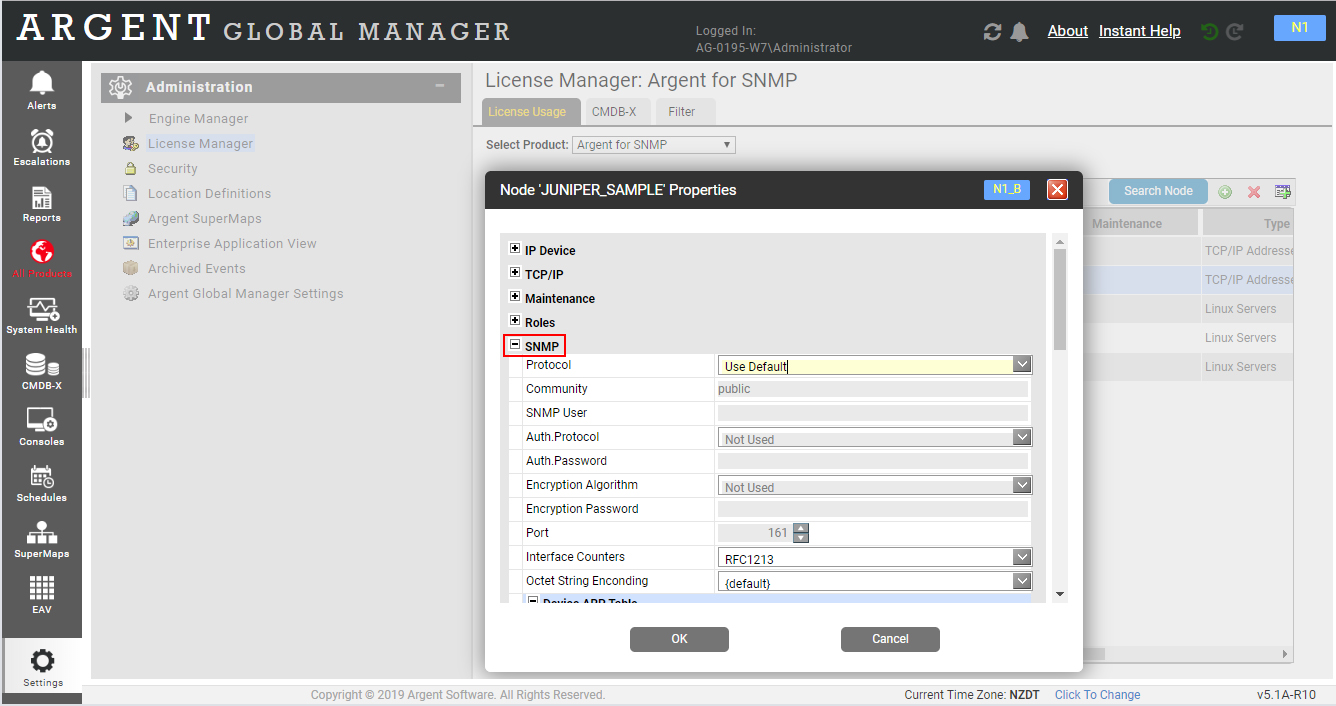
Task: Open the Select Product dropdown
Action: tap(655, 145)
